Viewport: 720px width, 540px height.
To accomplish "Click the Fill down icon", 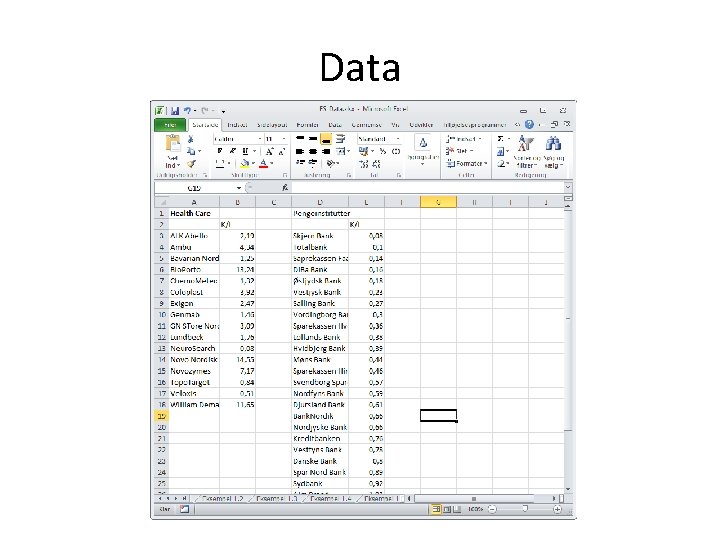I will click(501, 151).
